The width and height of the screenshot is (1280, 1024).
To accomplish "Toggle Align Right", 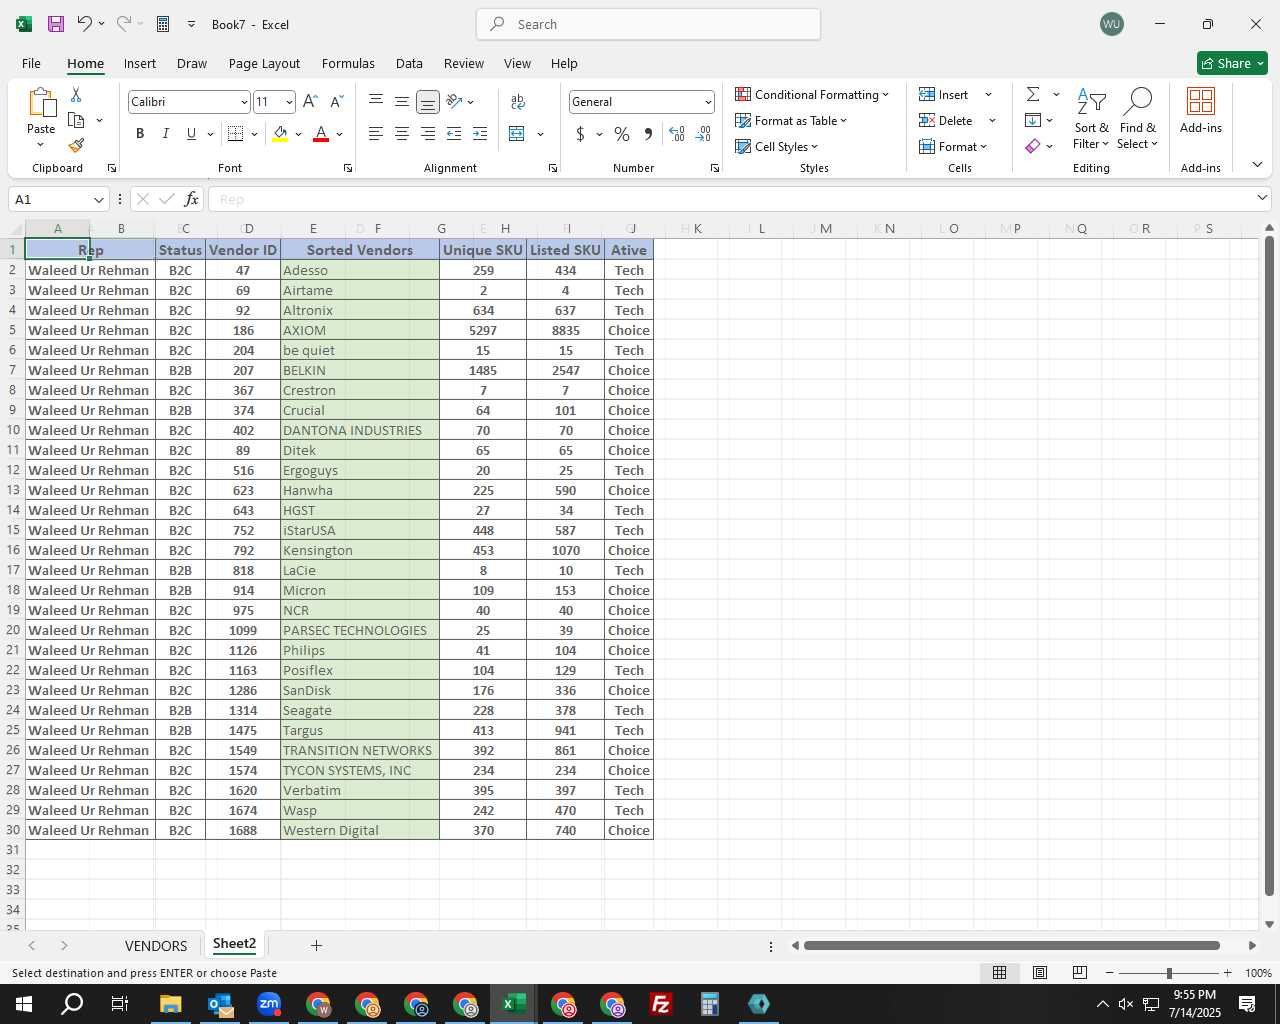I will [x=428, y=133].
